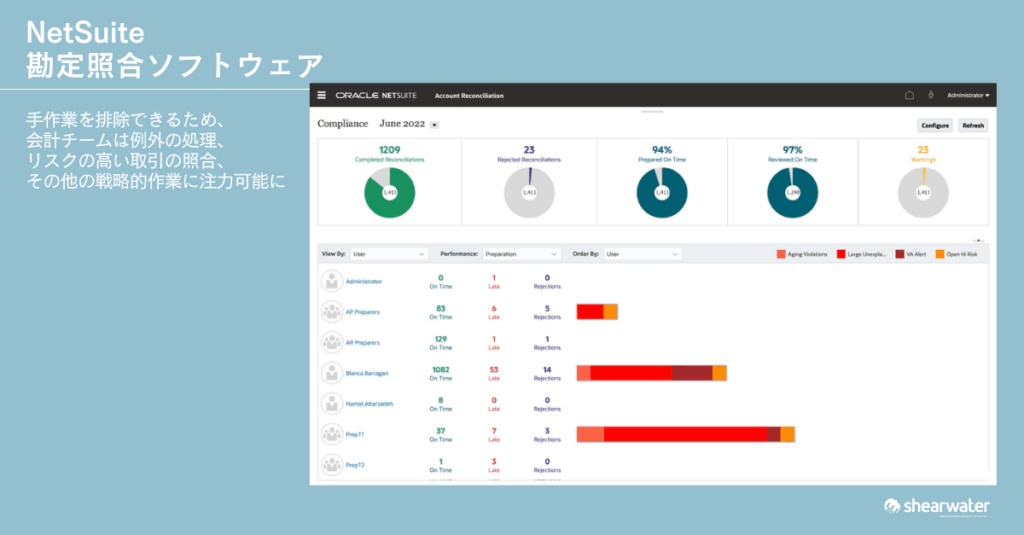Click the Oracle NetSuite logo
Screen dimensions: 1024x535
[376, 95]
